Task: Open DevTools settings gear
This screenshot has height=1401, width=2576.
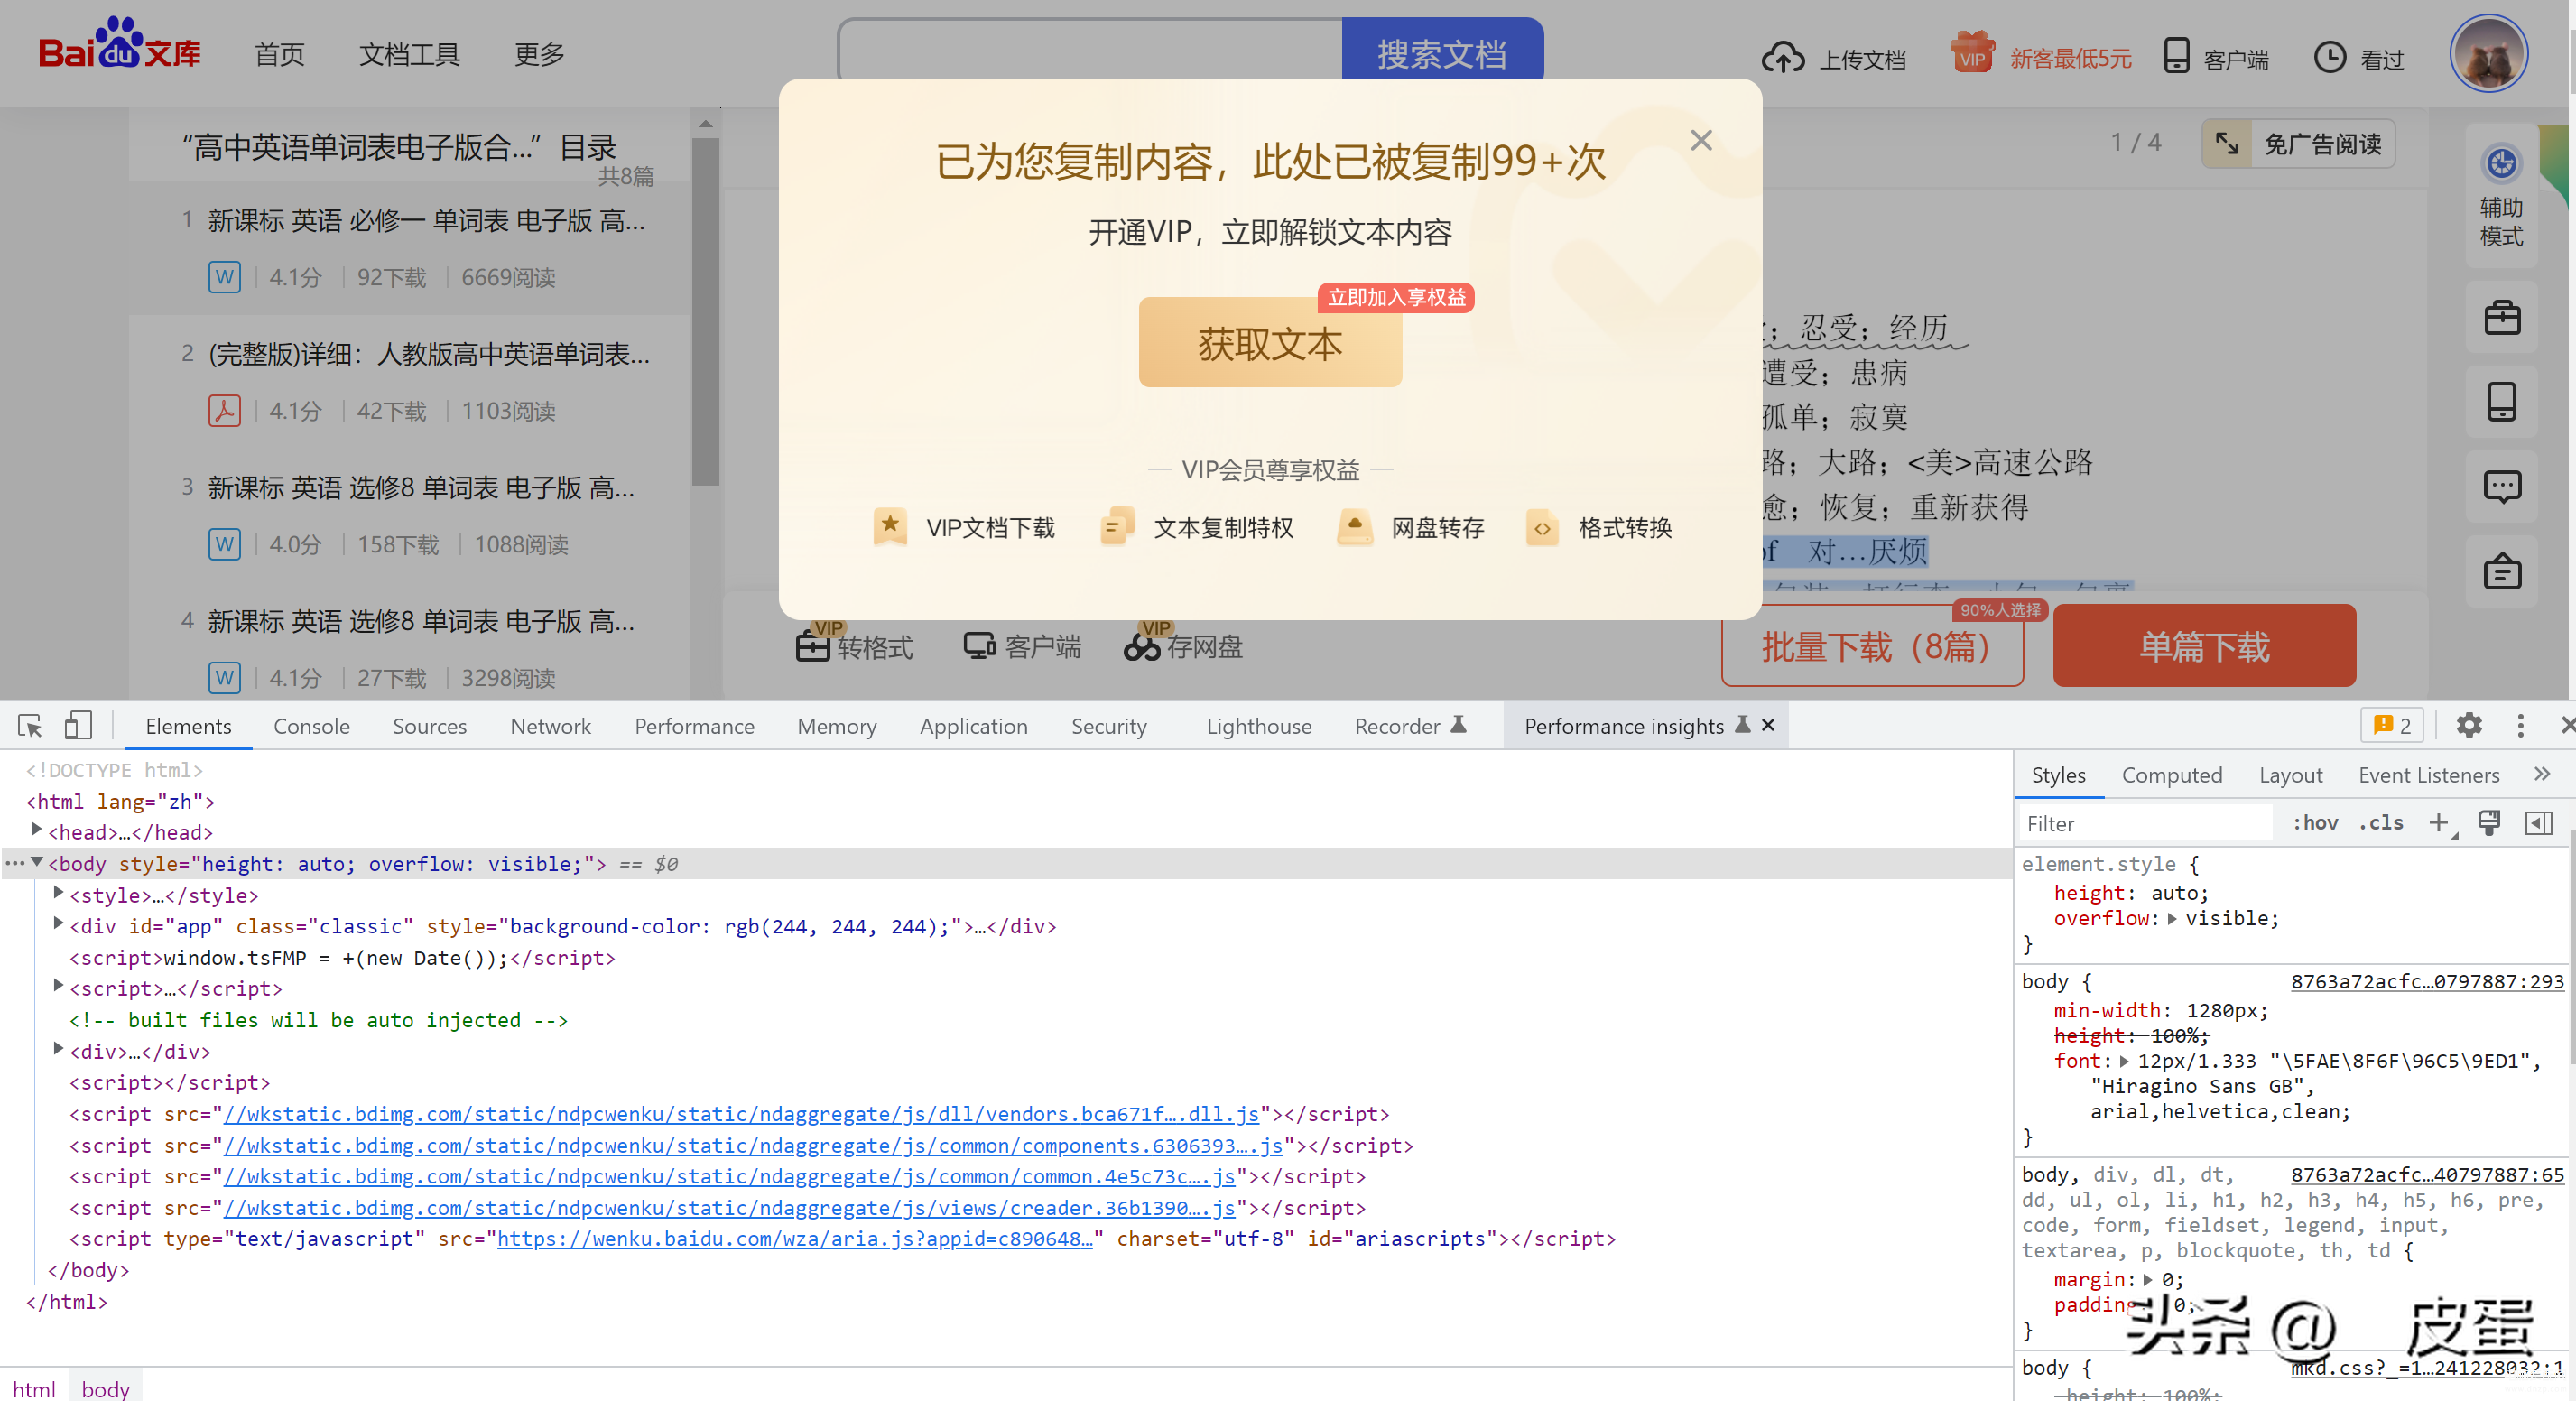Action: (x=2469, y=726)
